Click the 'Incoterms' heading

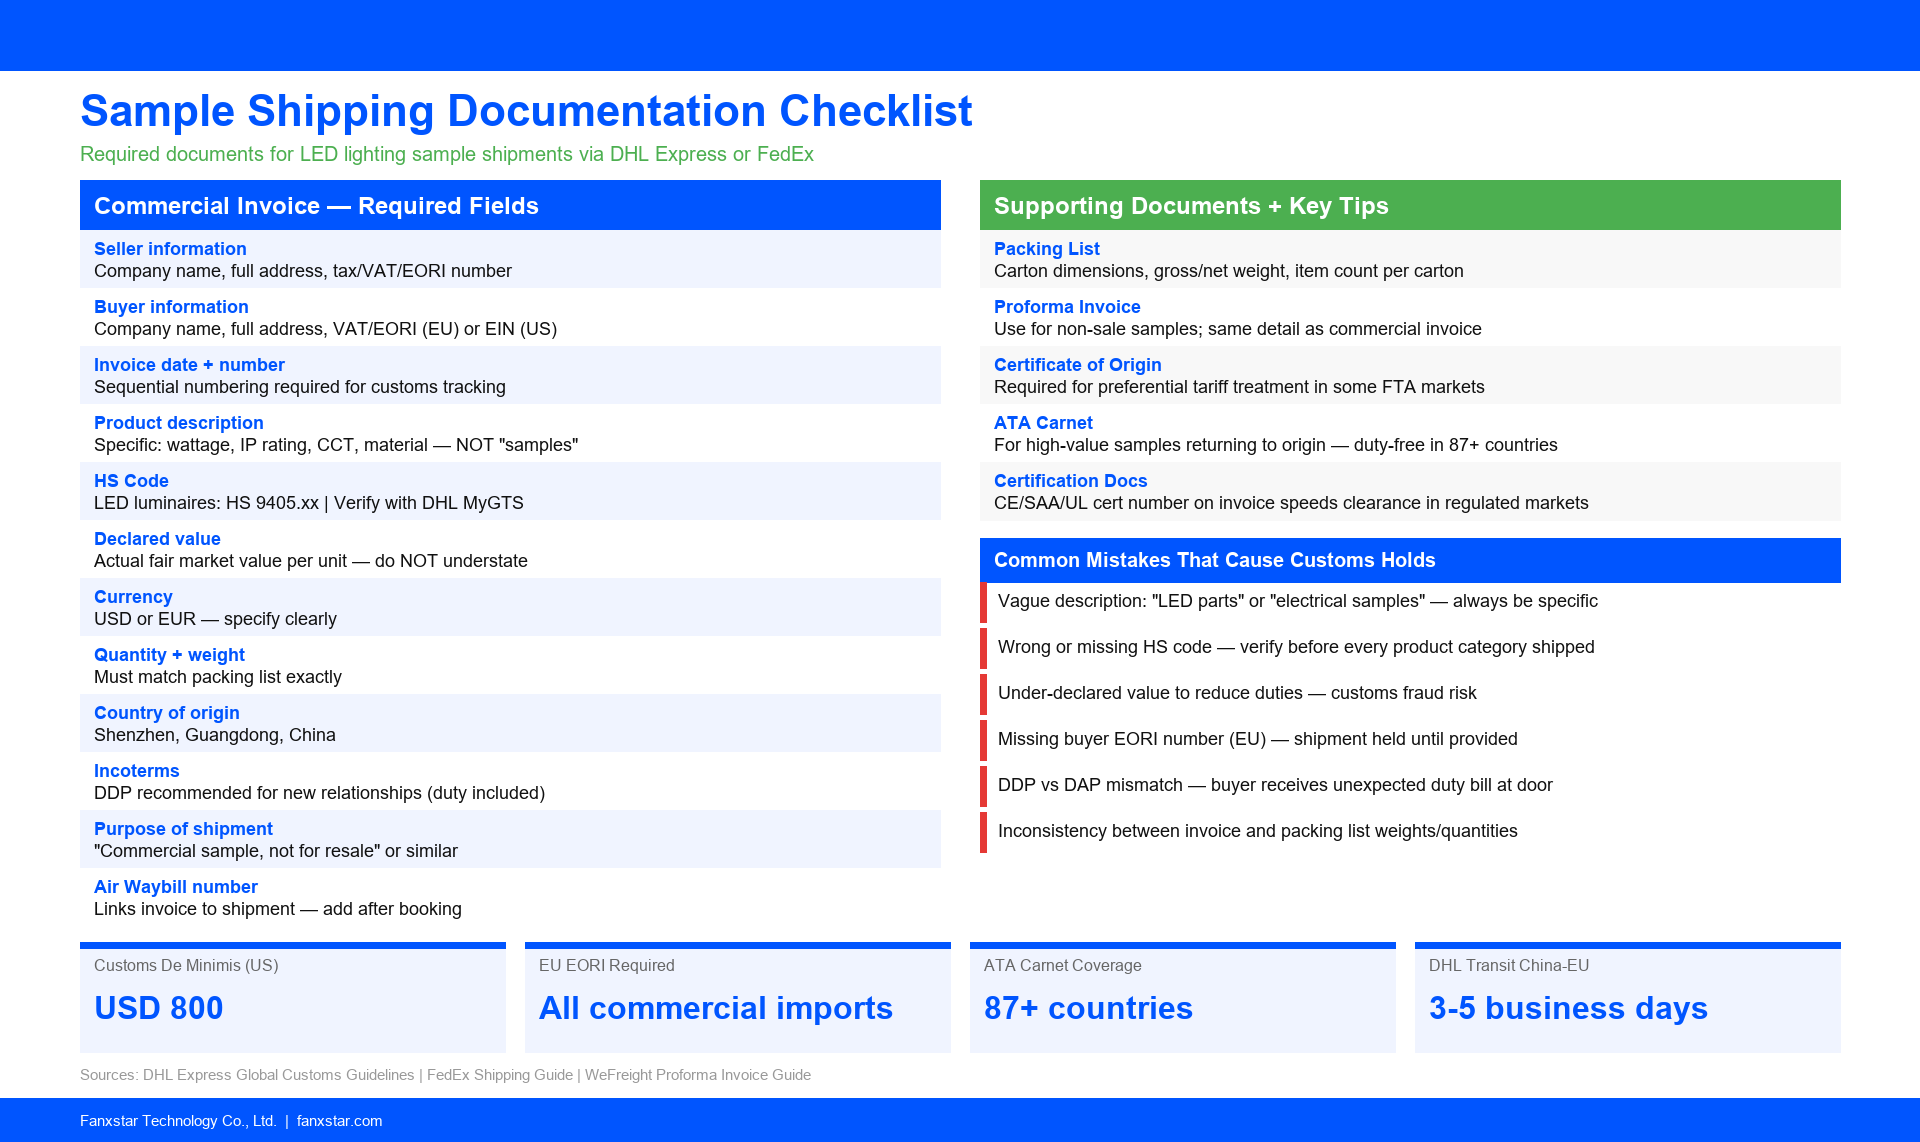[137, 771]
